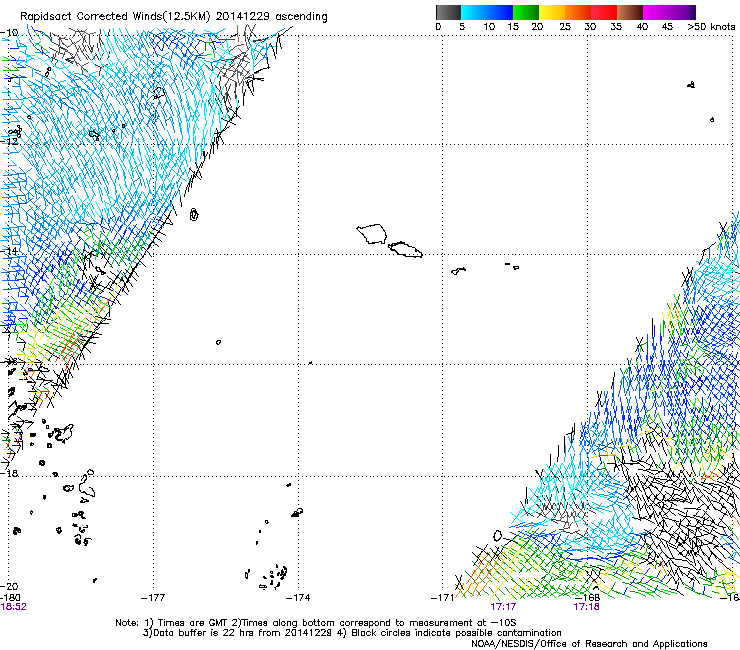This screenshot has width=740, height=650.
Task: Click the NOAA/NESDIS credit text
Action: coord(589,644)
